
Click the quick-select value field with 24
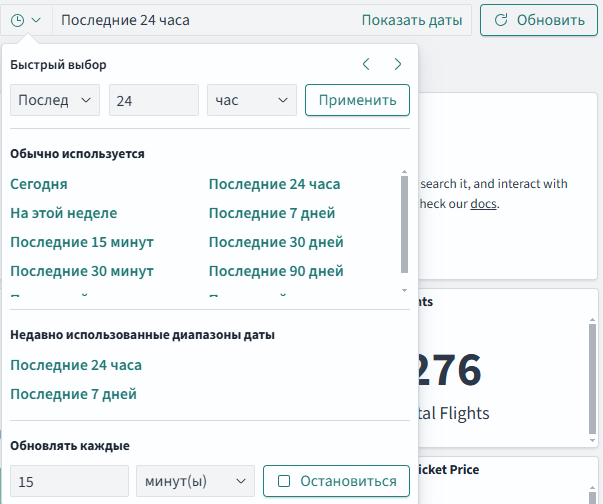tap(154, 100)
